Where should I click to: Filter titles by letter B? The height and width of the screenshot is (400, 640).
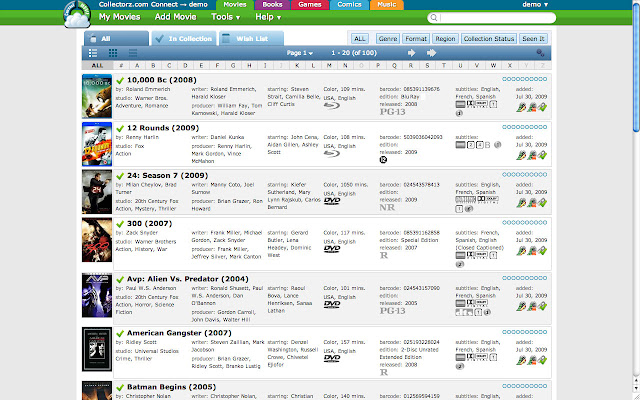(153, 65)
